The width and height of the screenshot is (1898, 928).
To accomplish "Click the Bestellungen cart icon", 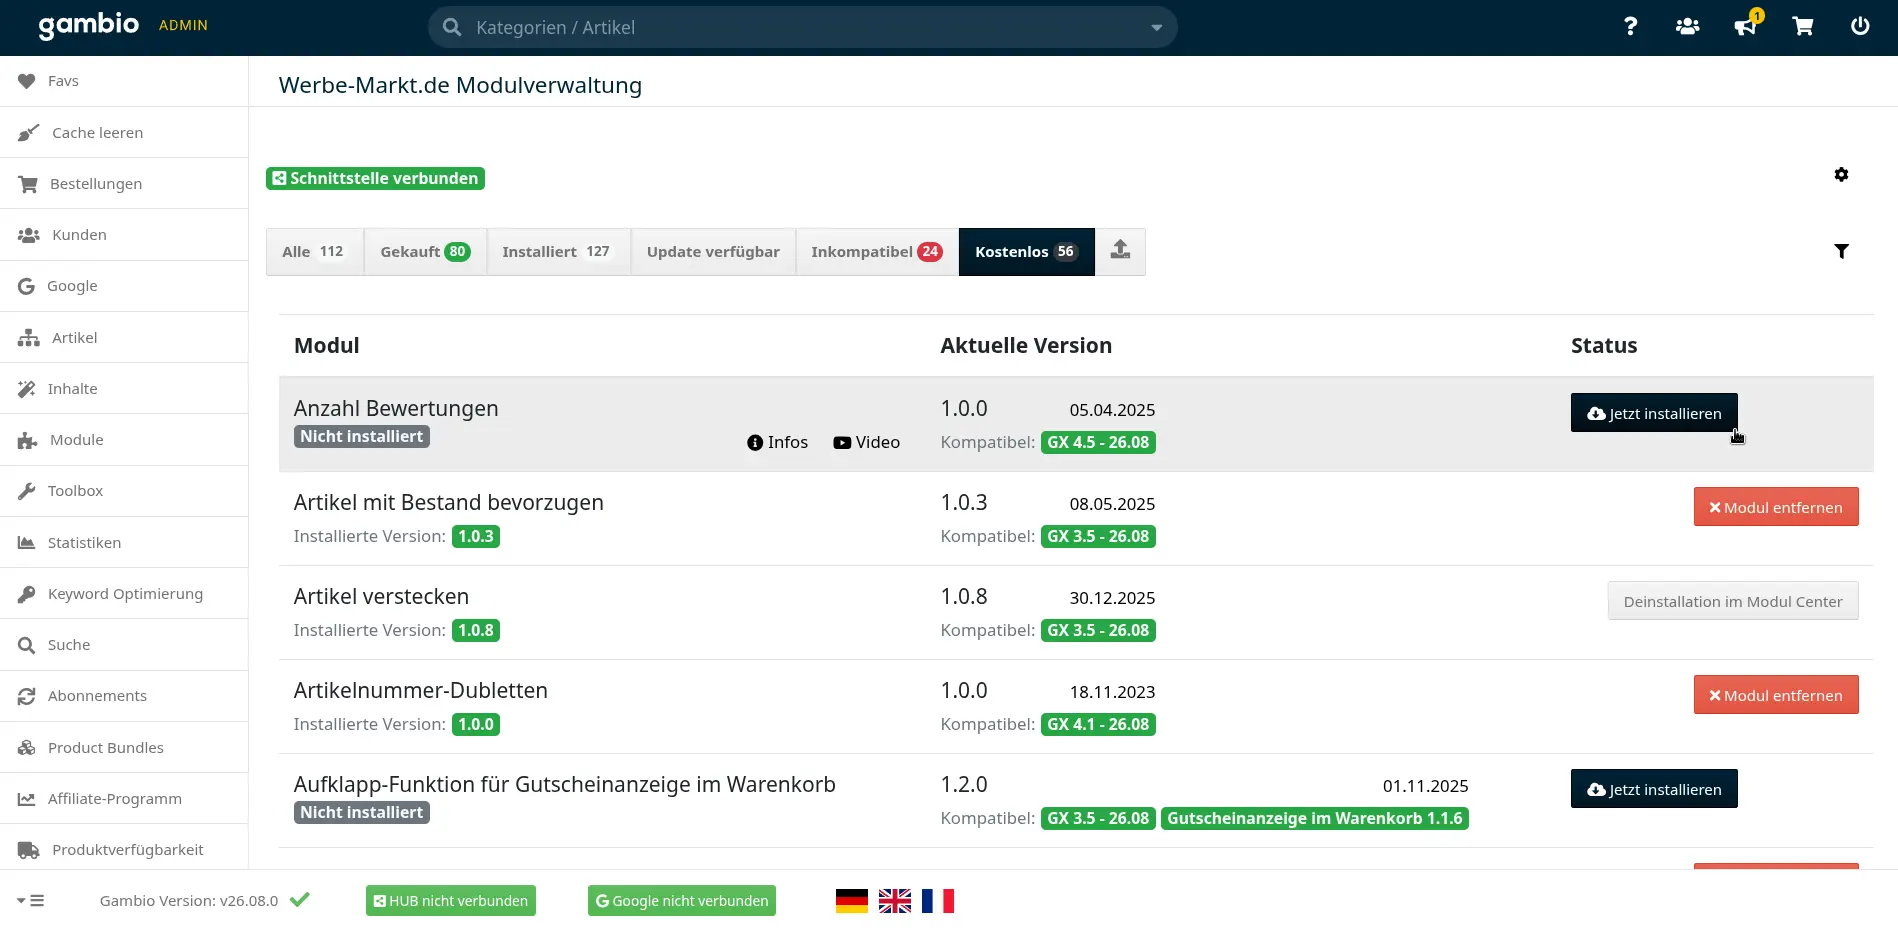I will click(28, 184).
